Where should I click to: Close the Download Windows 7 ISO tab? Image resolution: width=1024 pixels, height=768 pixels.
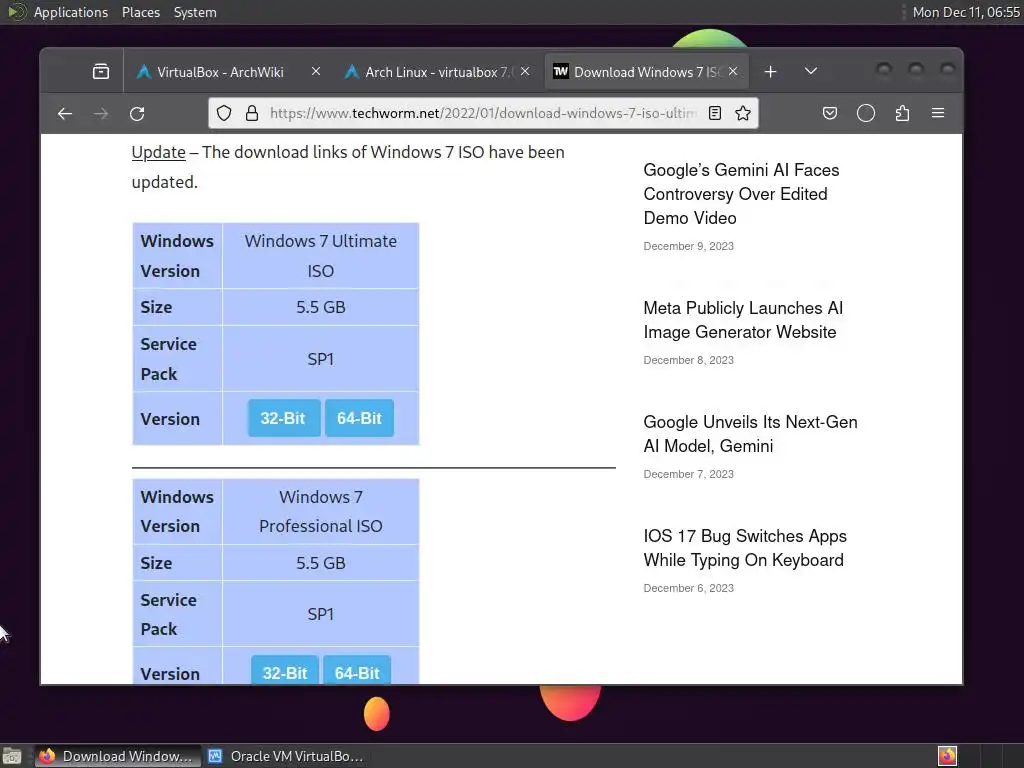(x=733, y=71)
